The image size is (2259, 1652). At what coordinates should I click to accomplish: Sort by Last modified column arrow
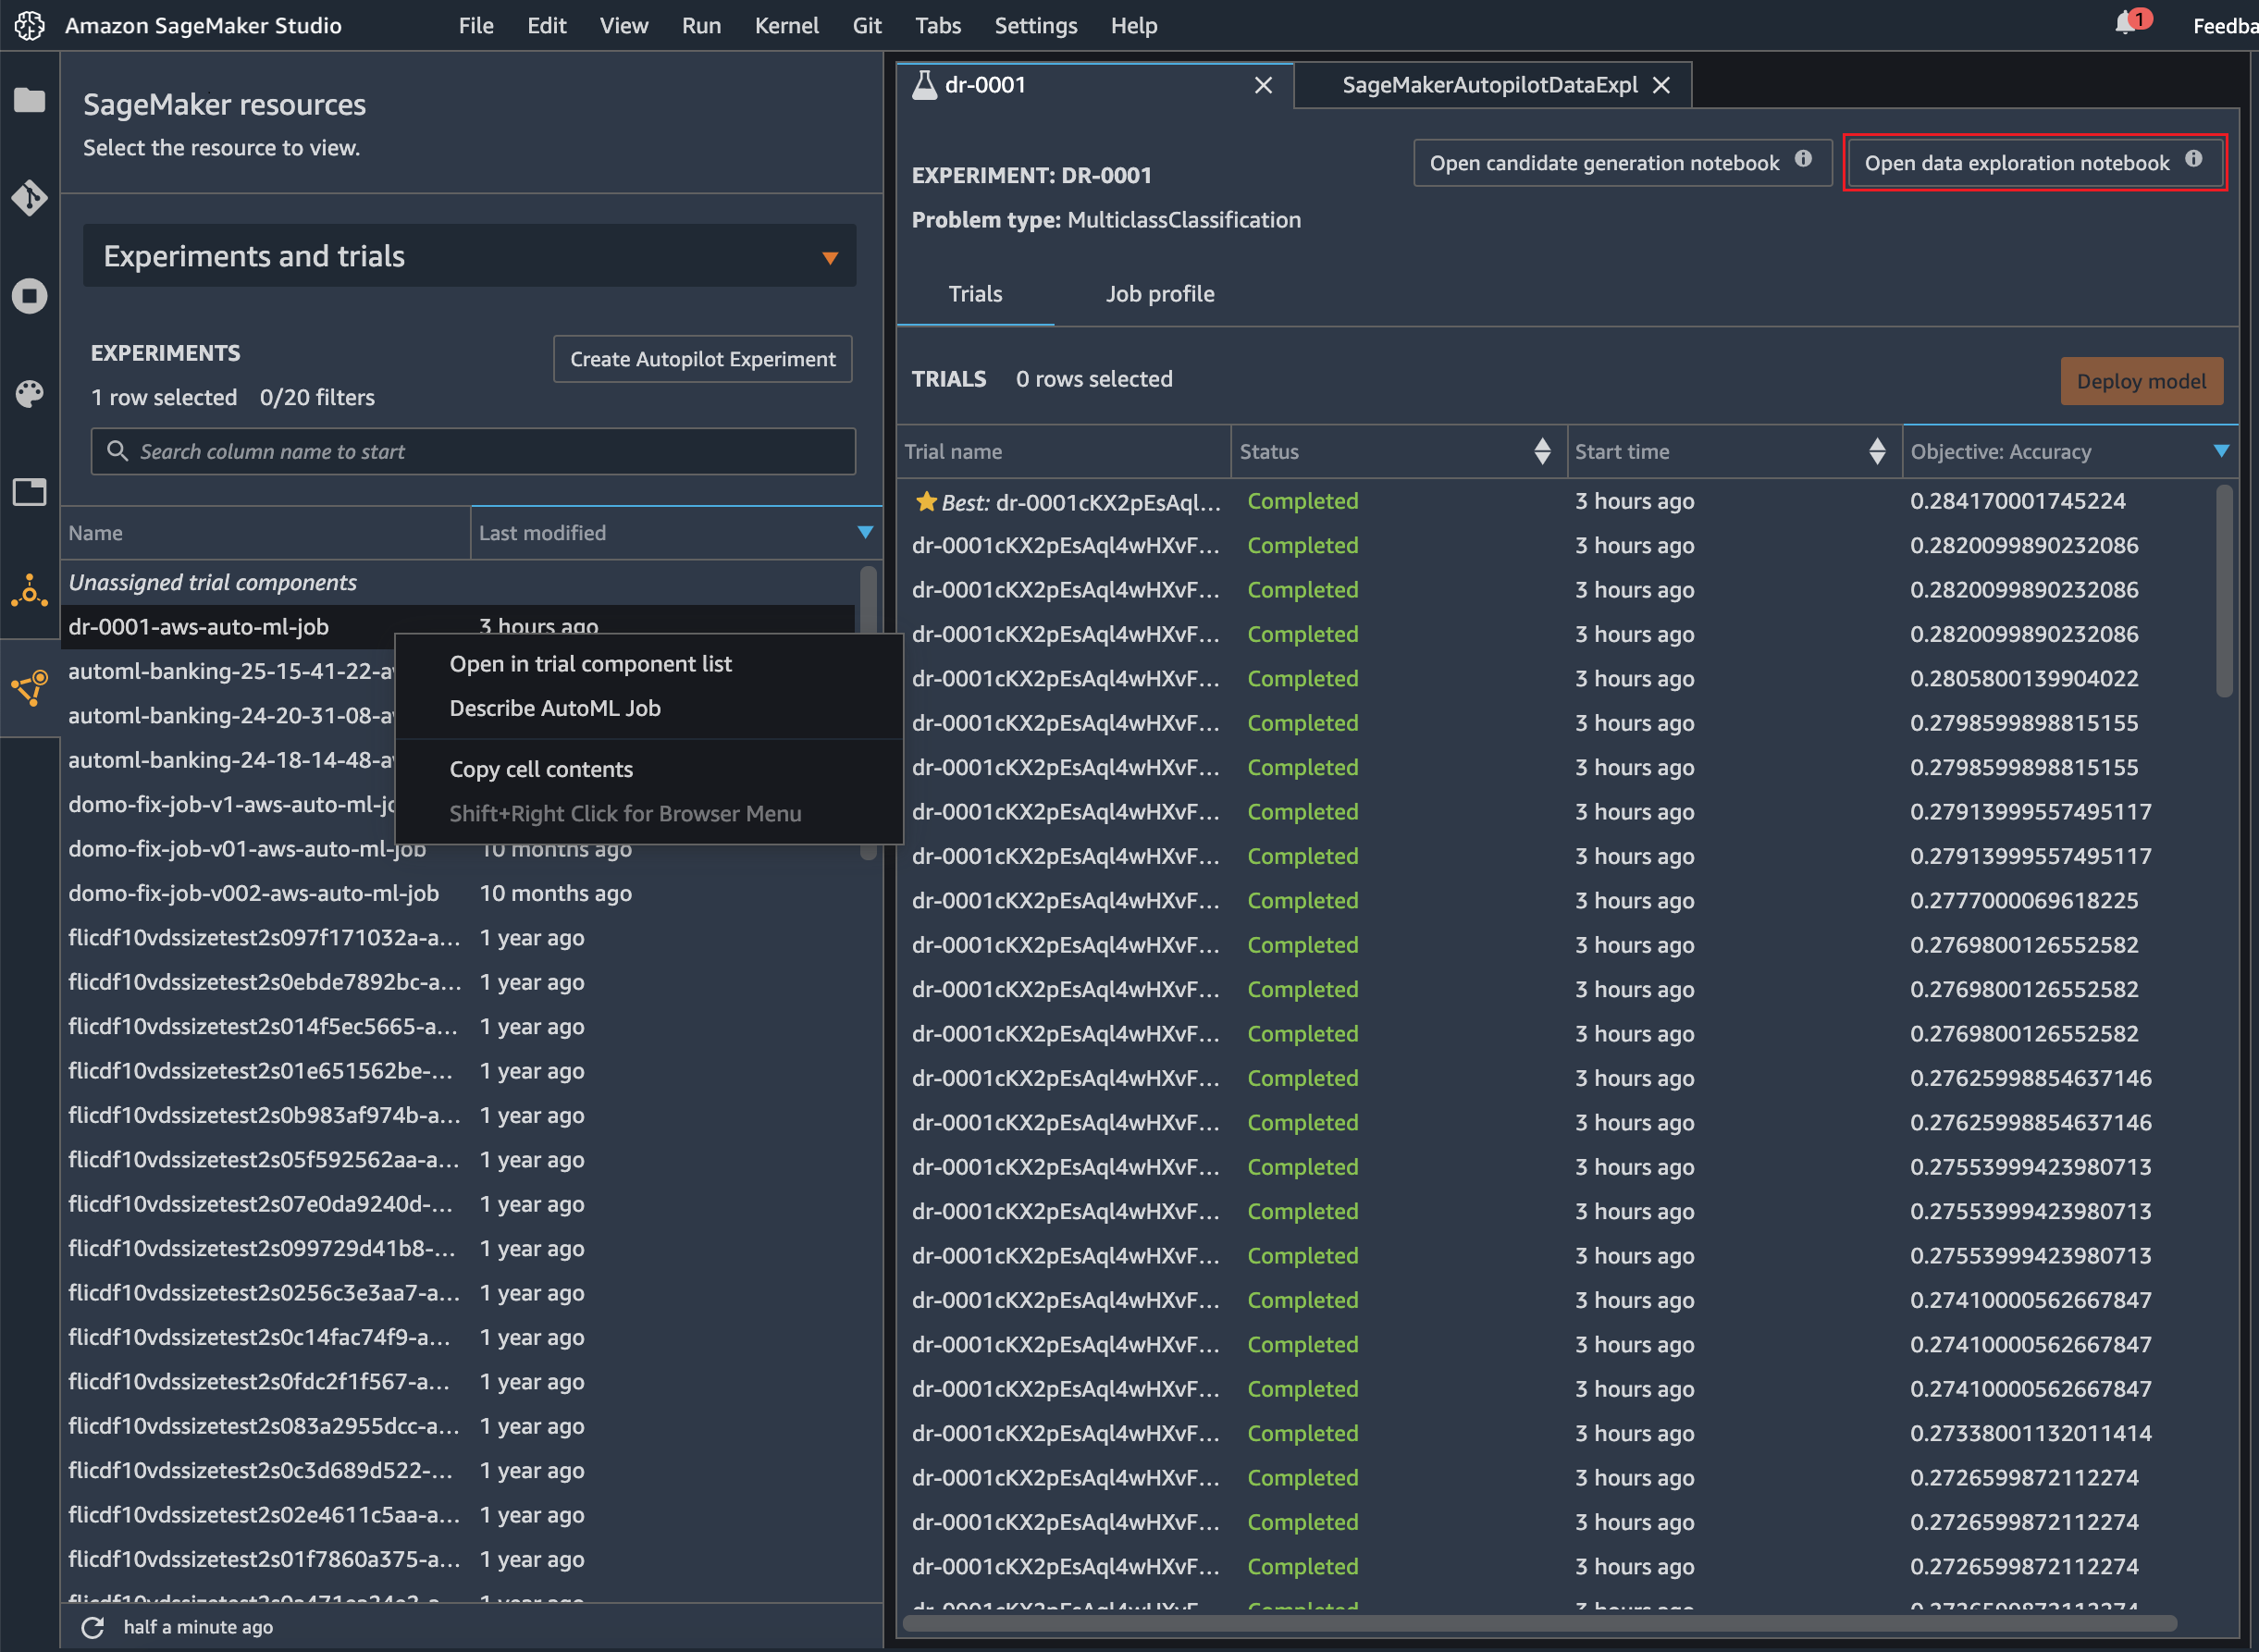point(865,533)
